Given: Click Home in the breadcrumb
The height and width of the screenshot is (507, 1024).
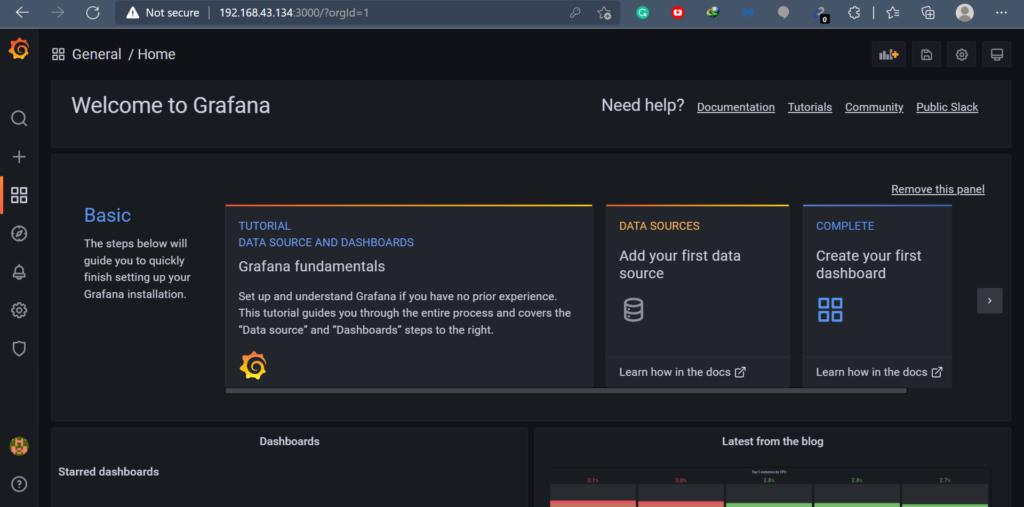Looking at the screenshot, I should (156, 54).
